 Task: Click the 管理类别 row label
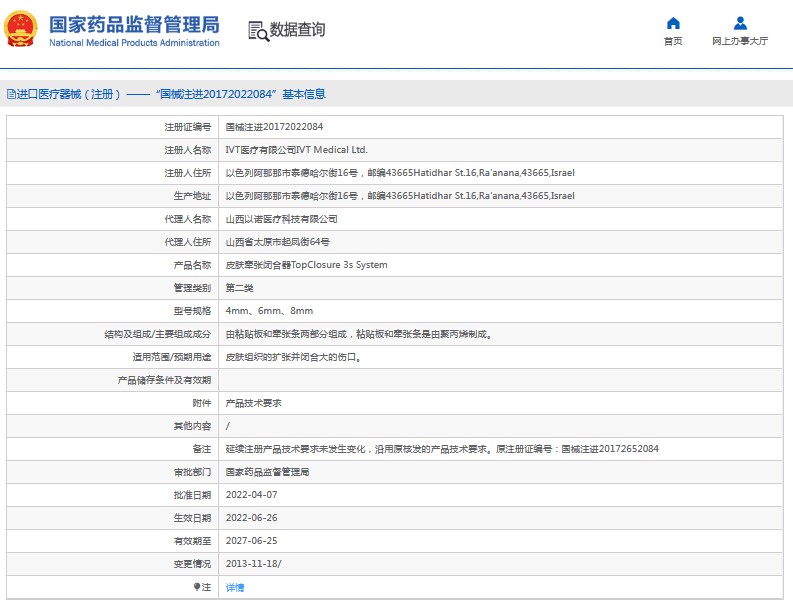pyautogui.click(x=192, y=288)
